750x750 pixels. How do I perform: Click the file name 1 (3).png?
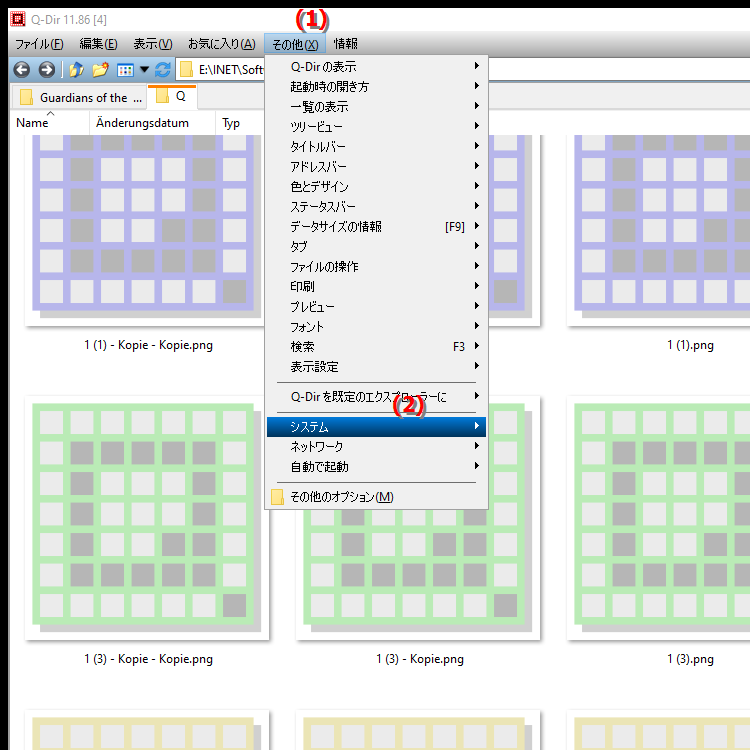point(690,659)
